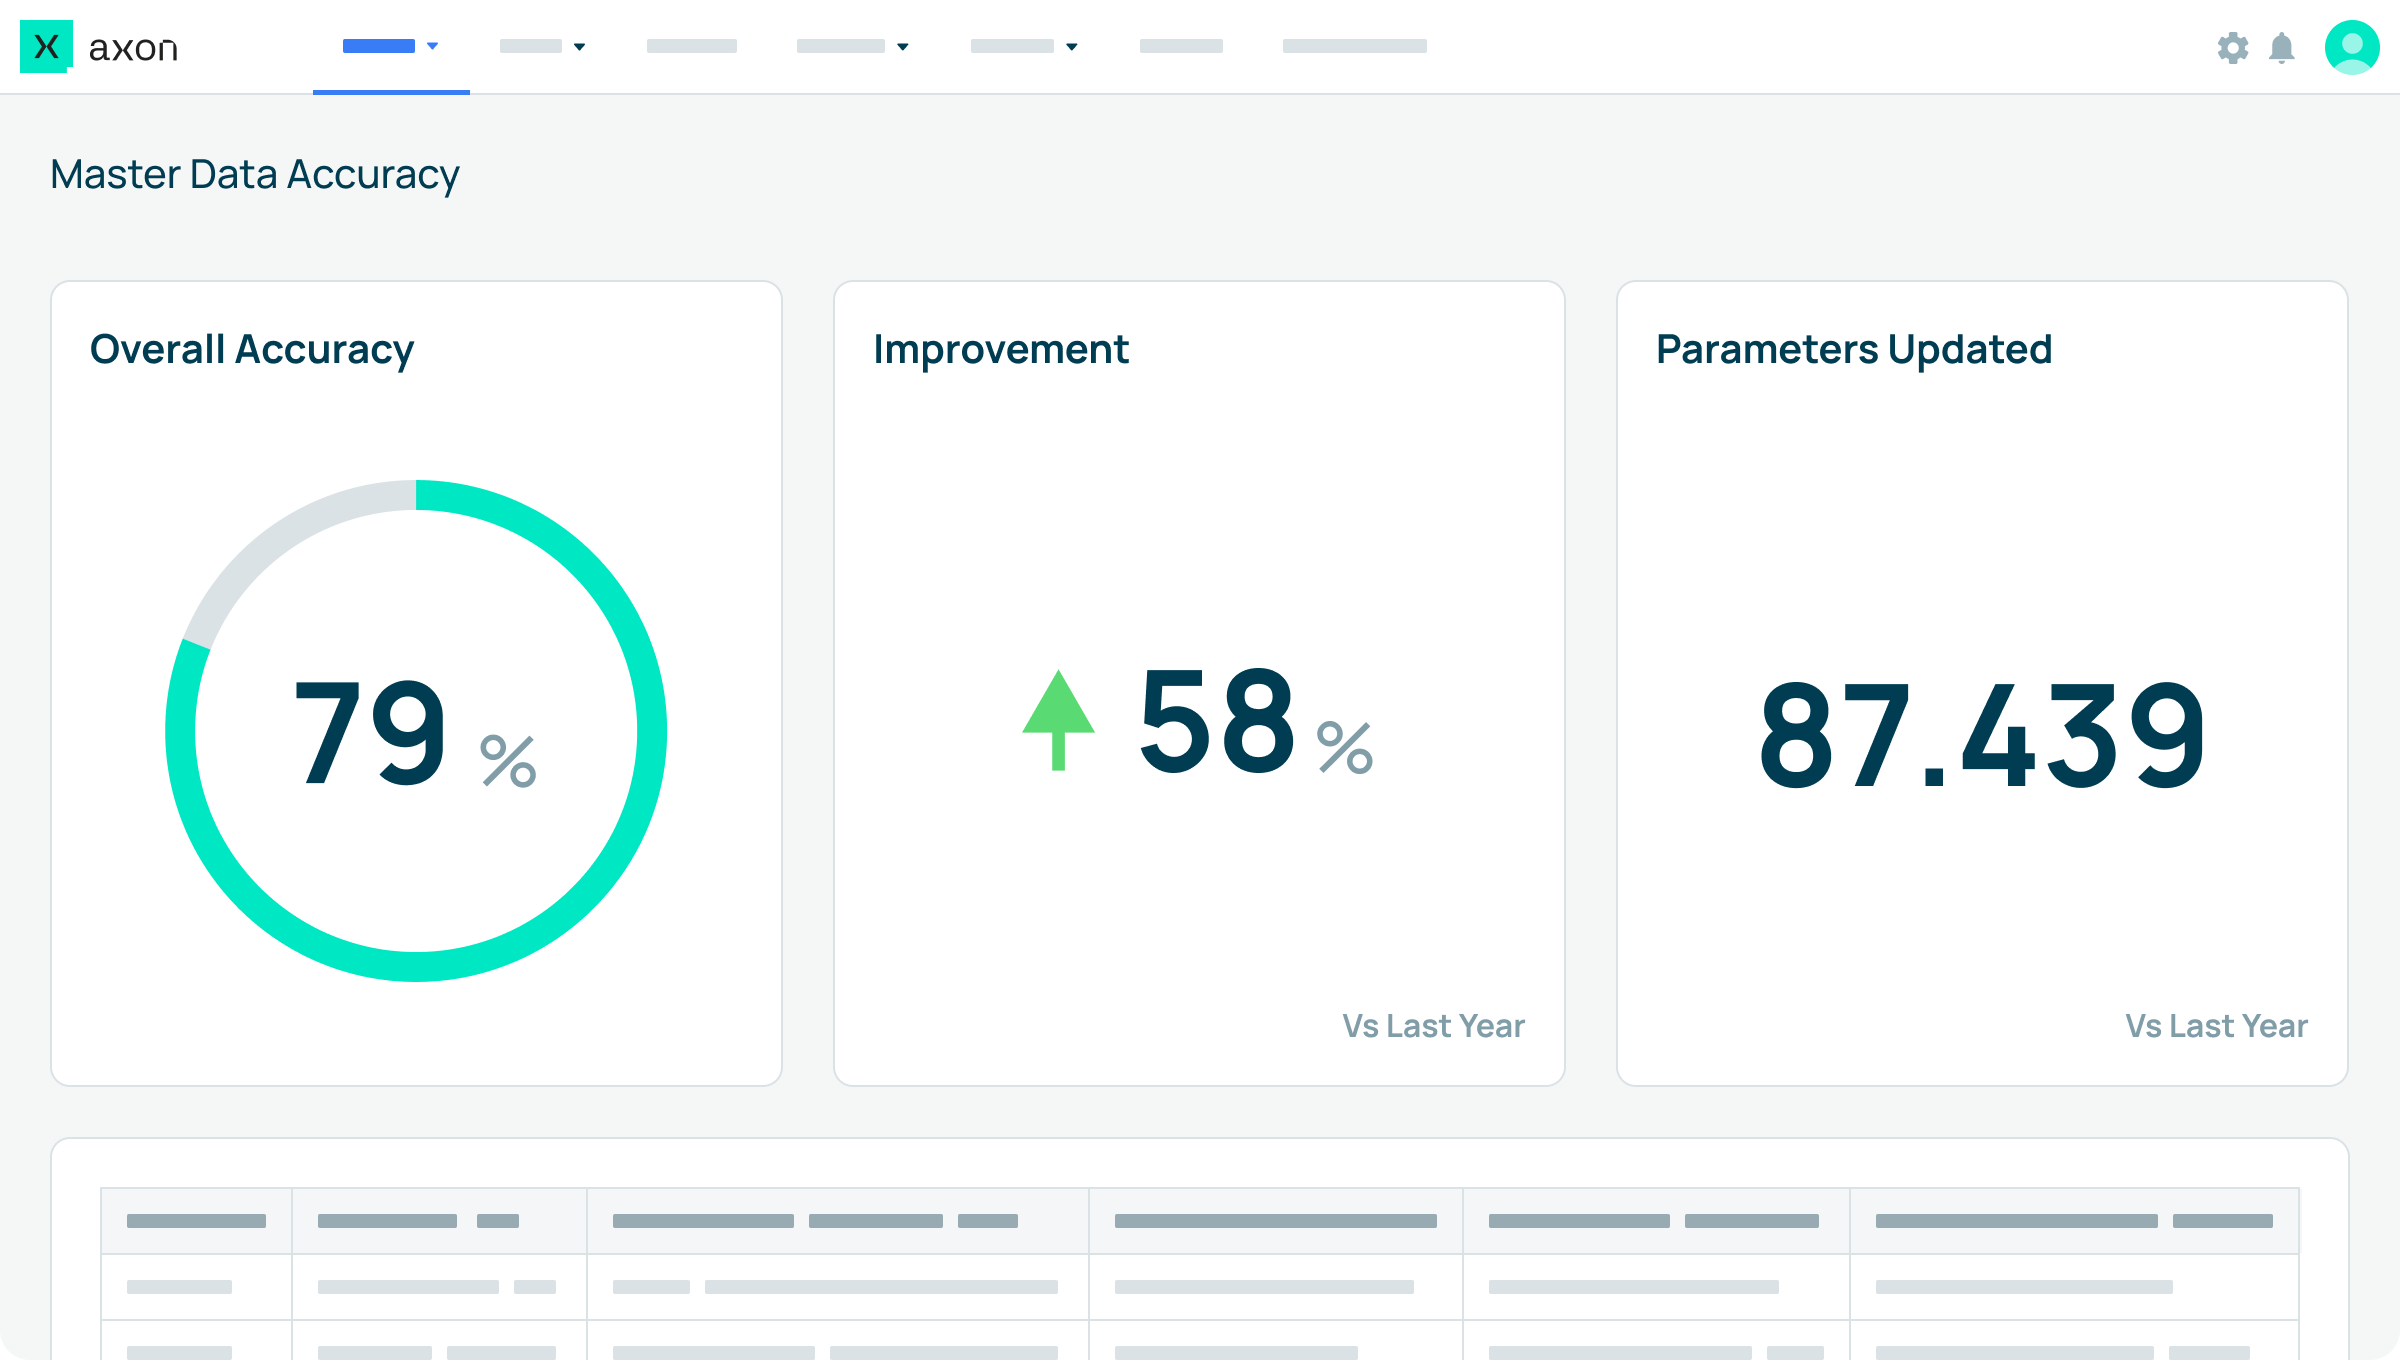Screen dimensions: 2400x1360
Task: Open settings via the gear icon
Action: (x=2232, y=48)
